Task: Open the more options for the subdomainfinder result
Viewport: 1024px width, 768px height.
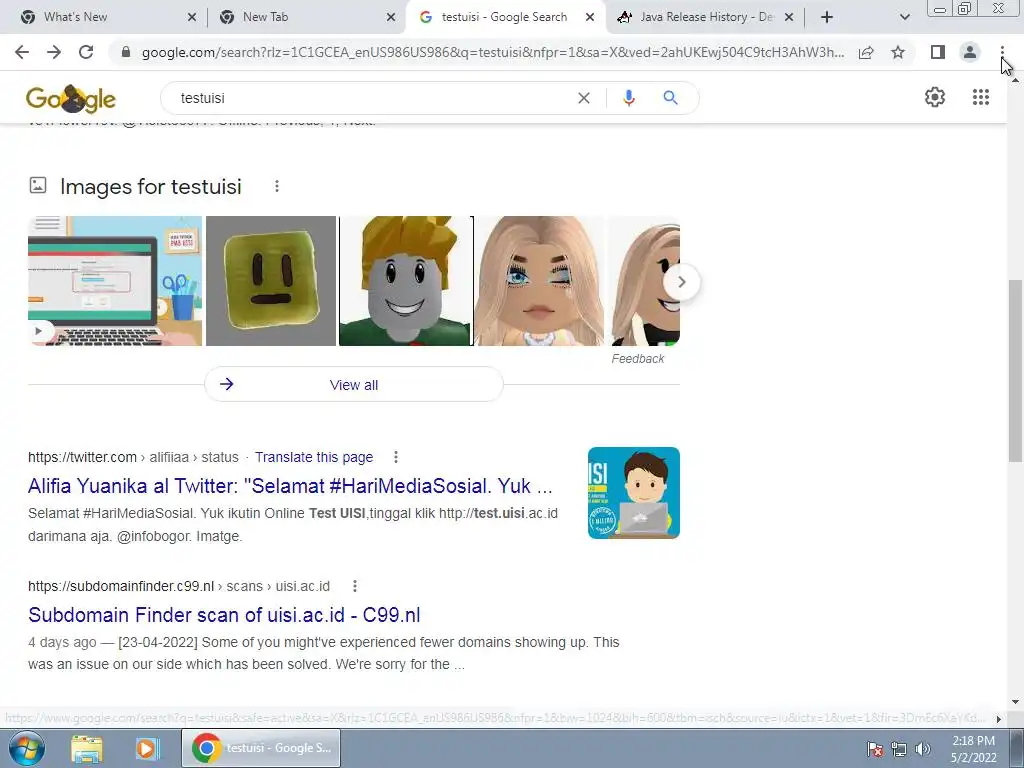Action: pos(355,586)
